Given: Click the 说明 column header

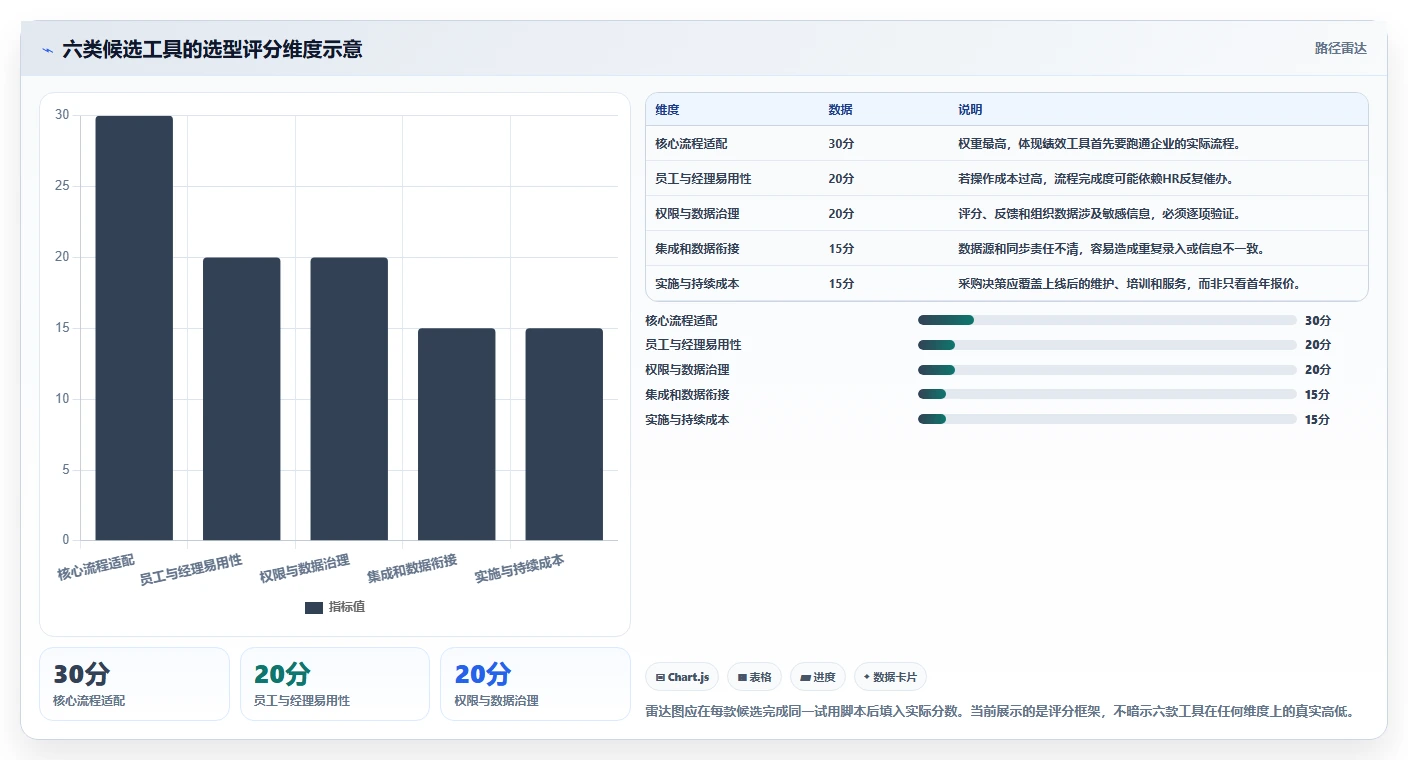Looking at the screenshot, I should click(970, 110).
